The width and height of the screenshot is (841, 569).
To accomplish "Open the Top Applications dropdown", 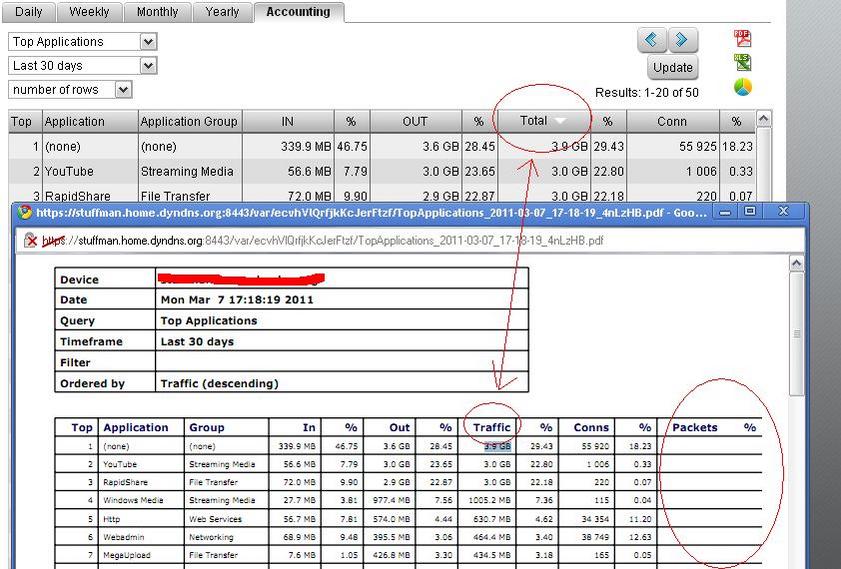I will pos(148,42).
